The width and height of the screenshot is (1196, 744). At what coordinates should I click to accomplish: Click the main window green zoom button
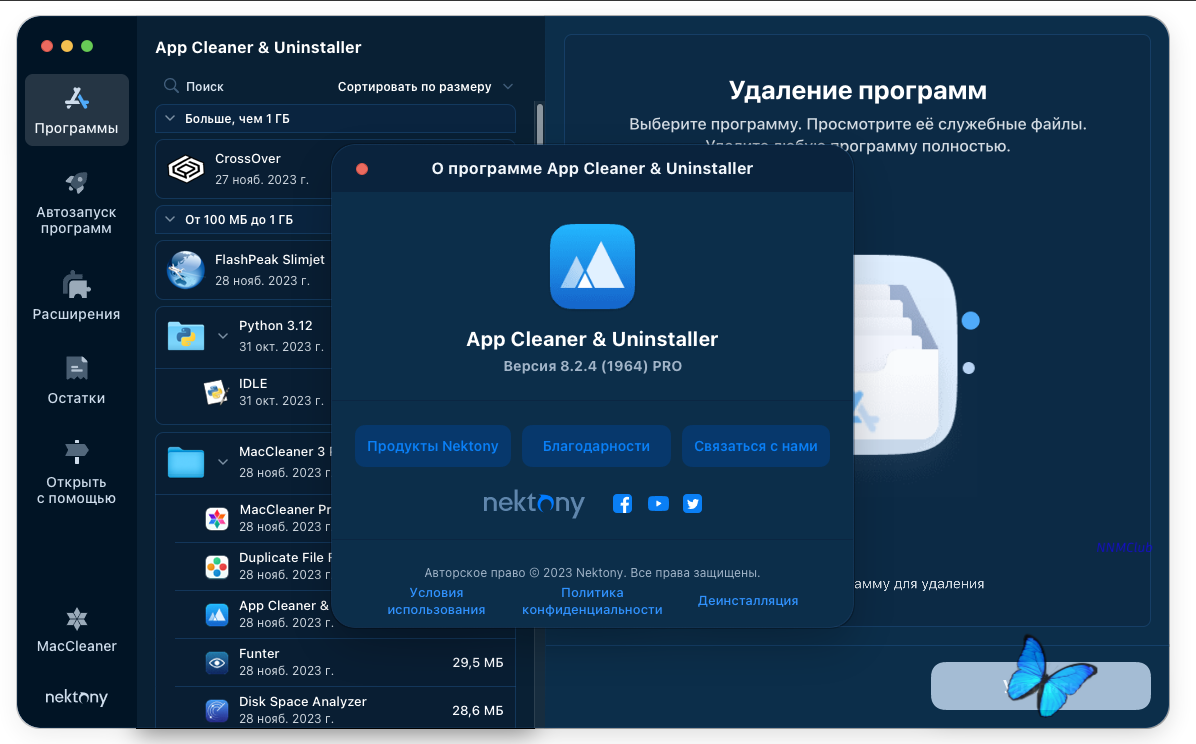point(87,46)
